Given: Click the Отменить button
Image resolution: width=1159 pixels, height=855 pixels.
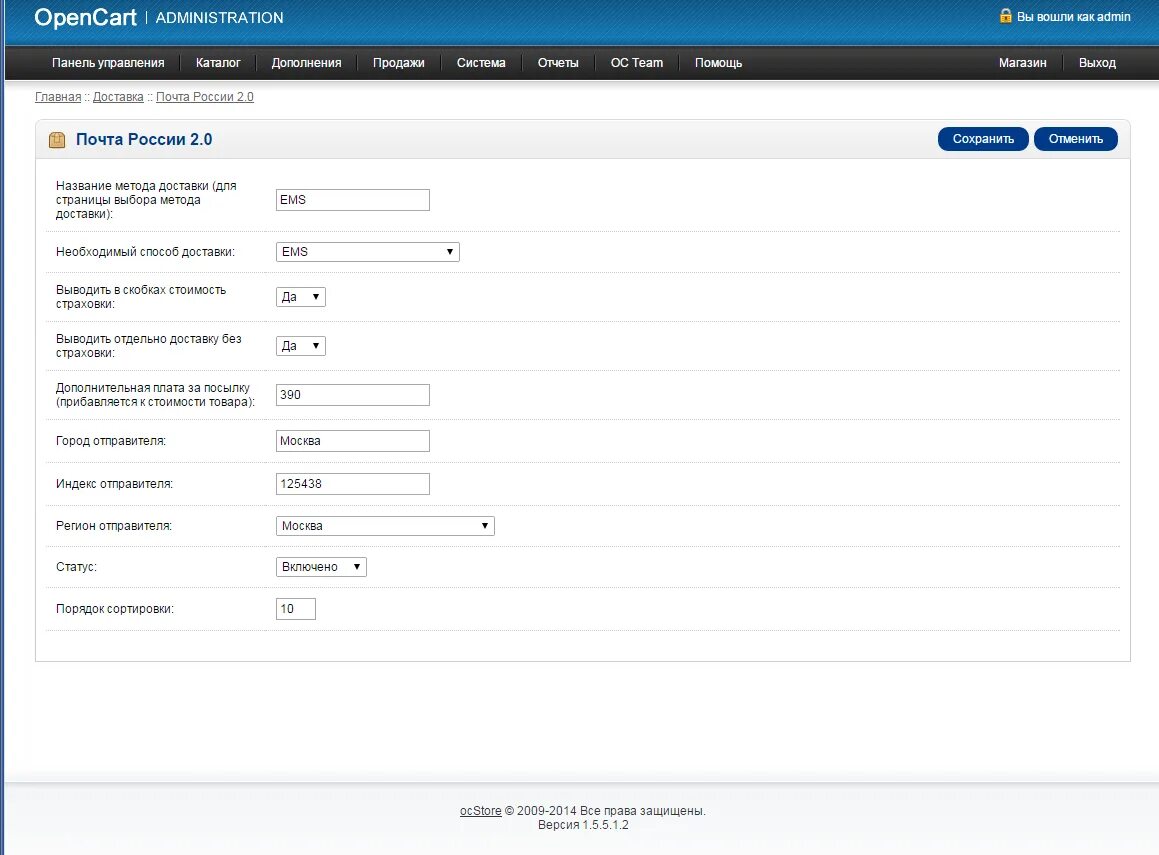Looking at the screenshot, I should [x=1075, y=139].
